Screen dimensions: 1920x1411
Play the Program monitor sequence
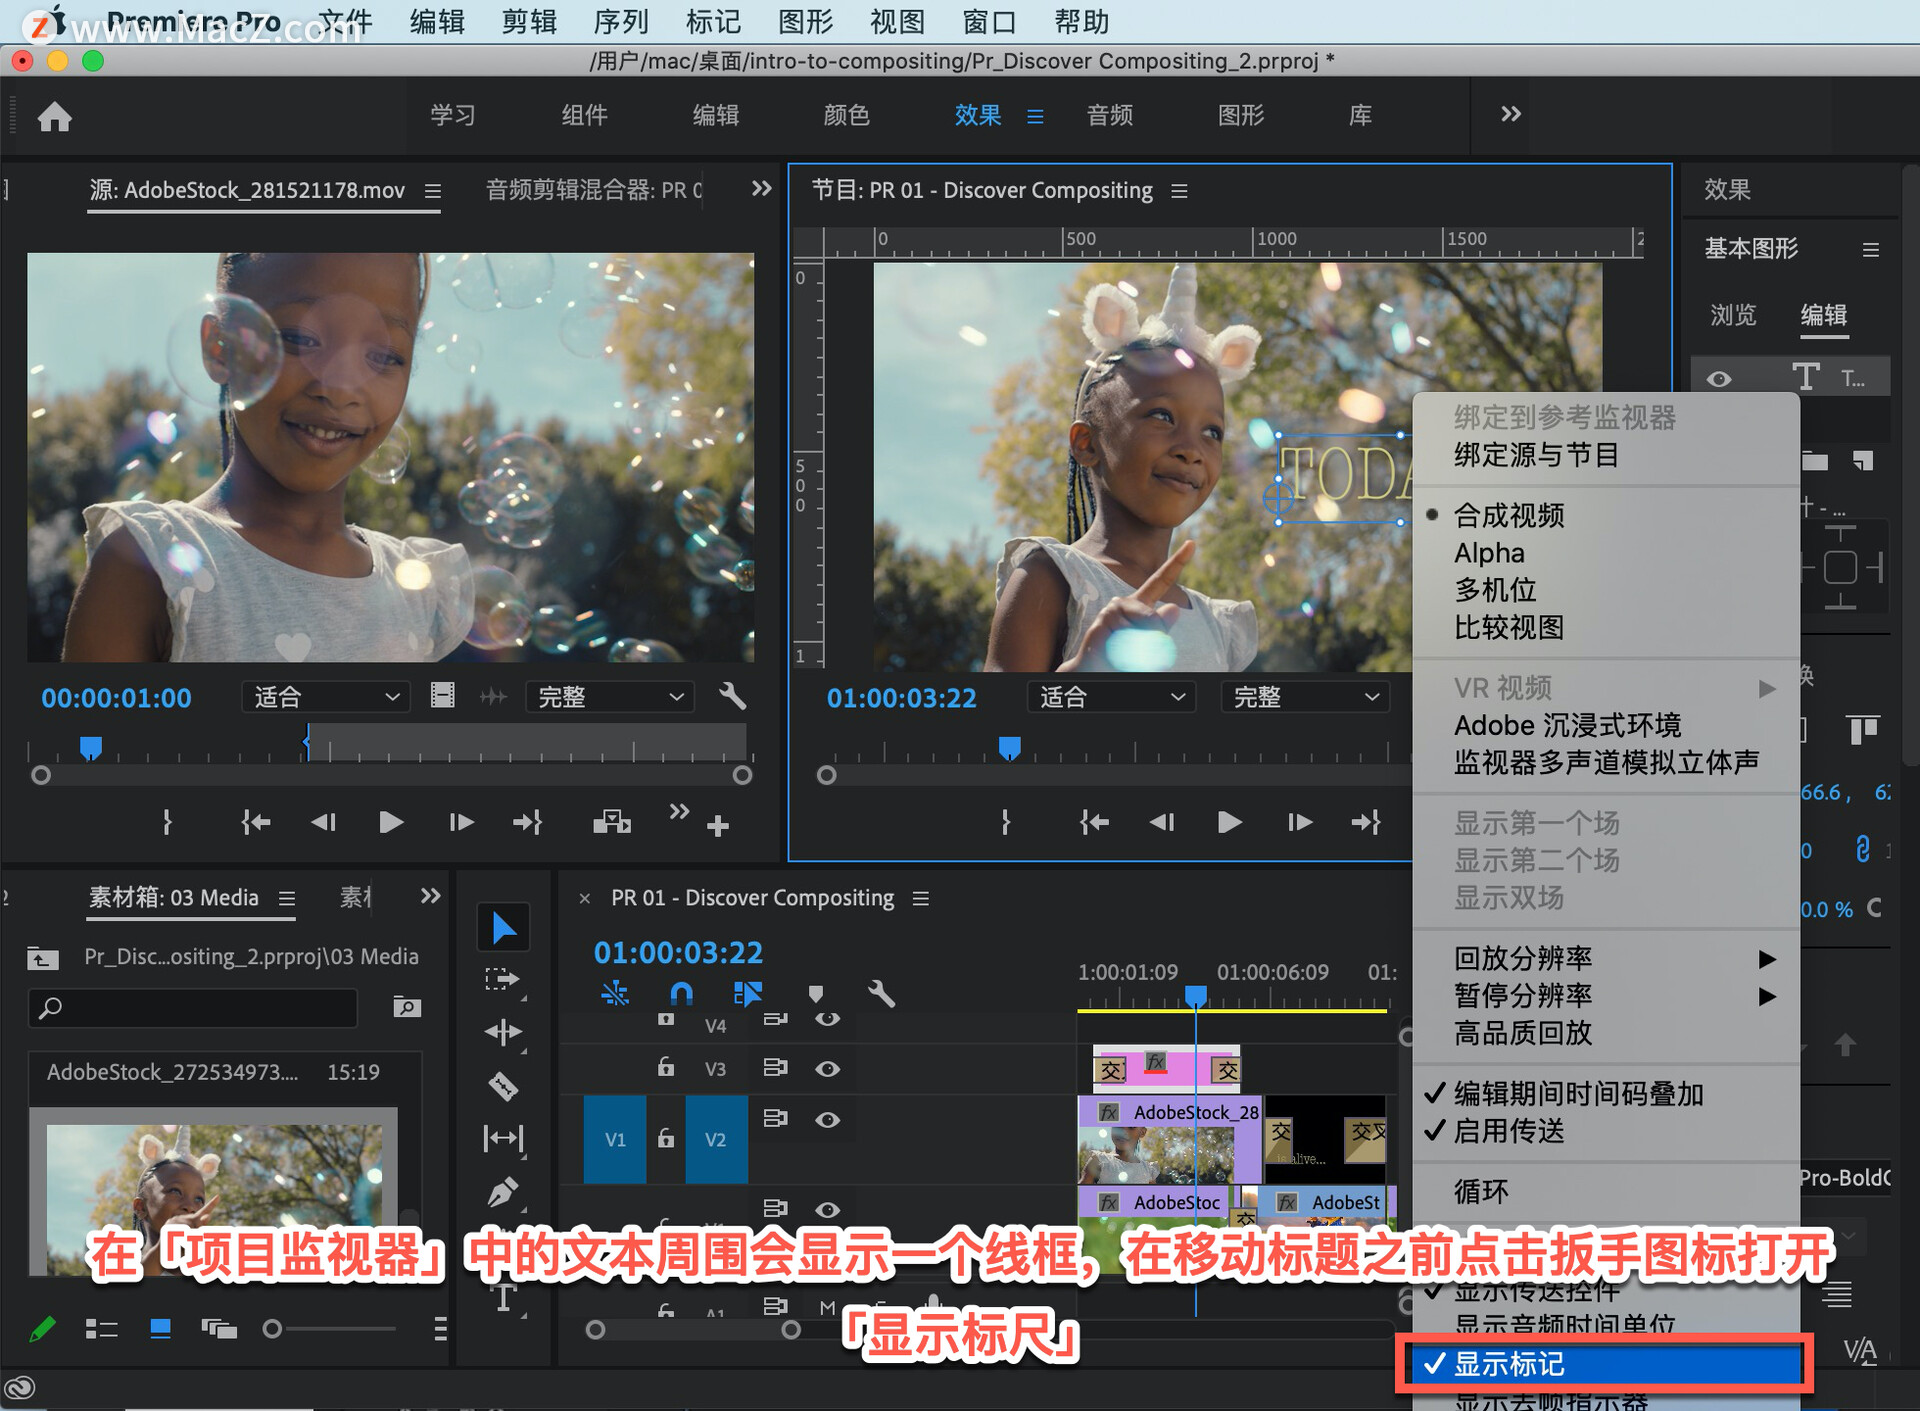tap(1230, 822)
